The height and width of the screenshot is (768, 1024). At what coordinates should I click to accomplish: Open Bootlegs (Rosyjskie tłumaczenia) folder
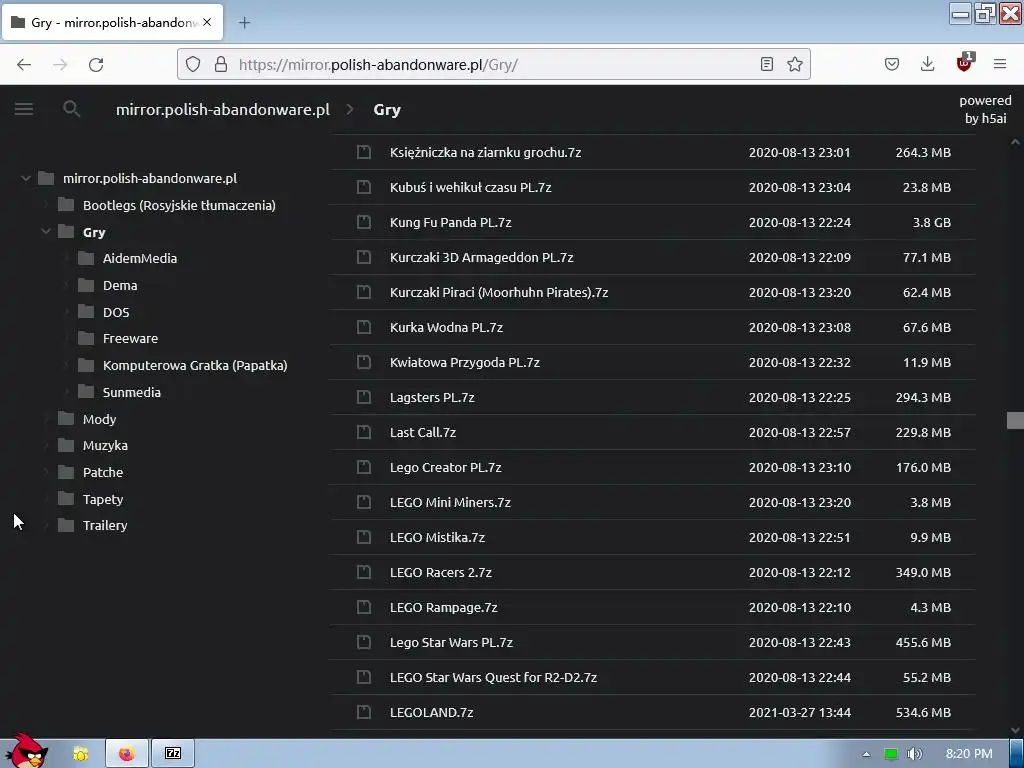(179, 205)
